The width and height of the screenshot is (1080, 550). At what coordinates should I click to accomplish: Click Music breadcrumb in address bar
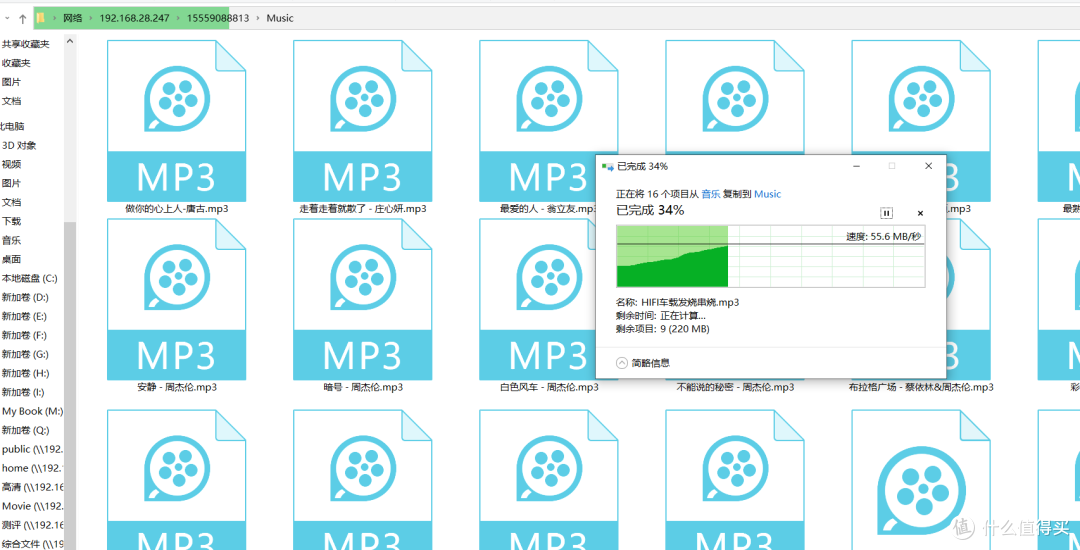point(280,19)
